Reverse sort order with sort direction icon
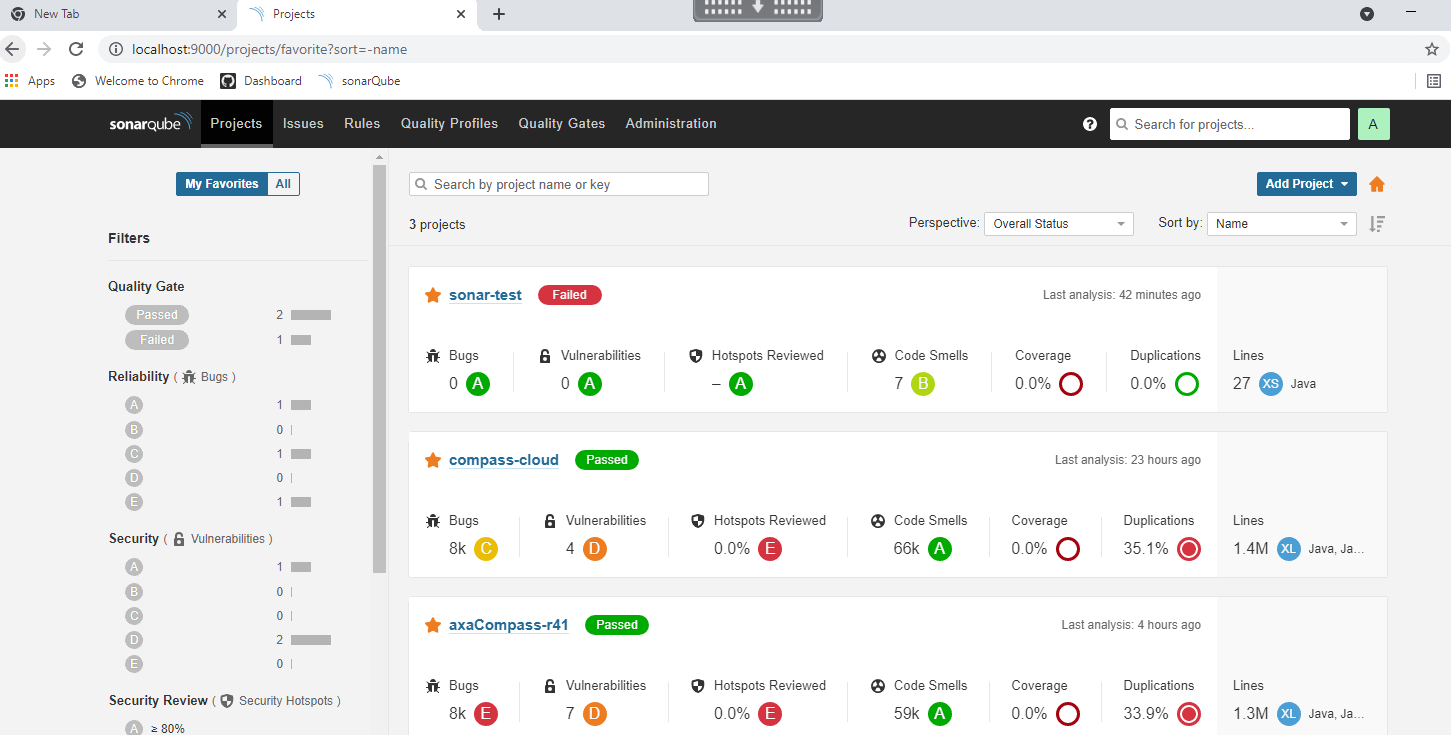The width and height of the screenshot is (1451, 735). click(x=1377, y=224)
